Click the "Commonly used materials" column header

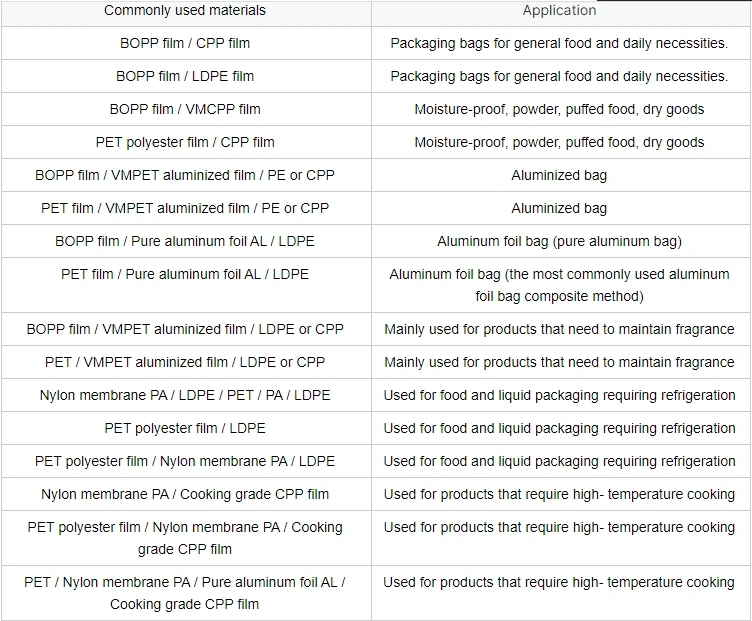tap(185, 11)
